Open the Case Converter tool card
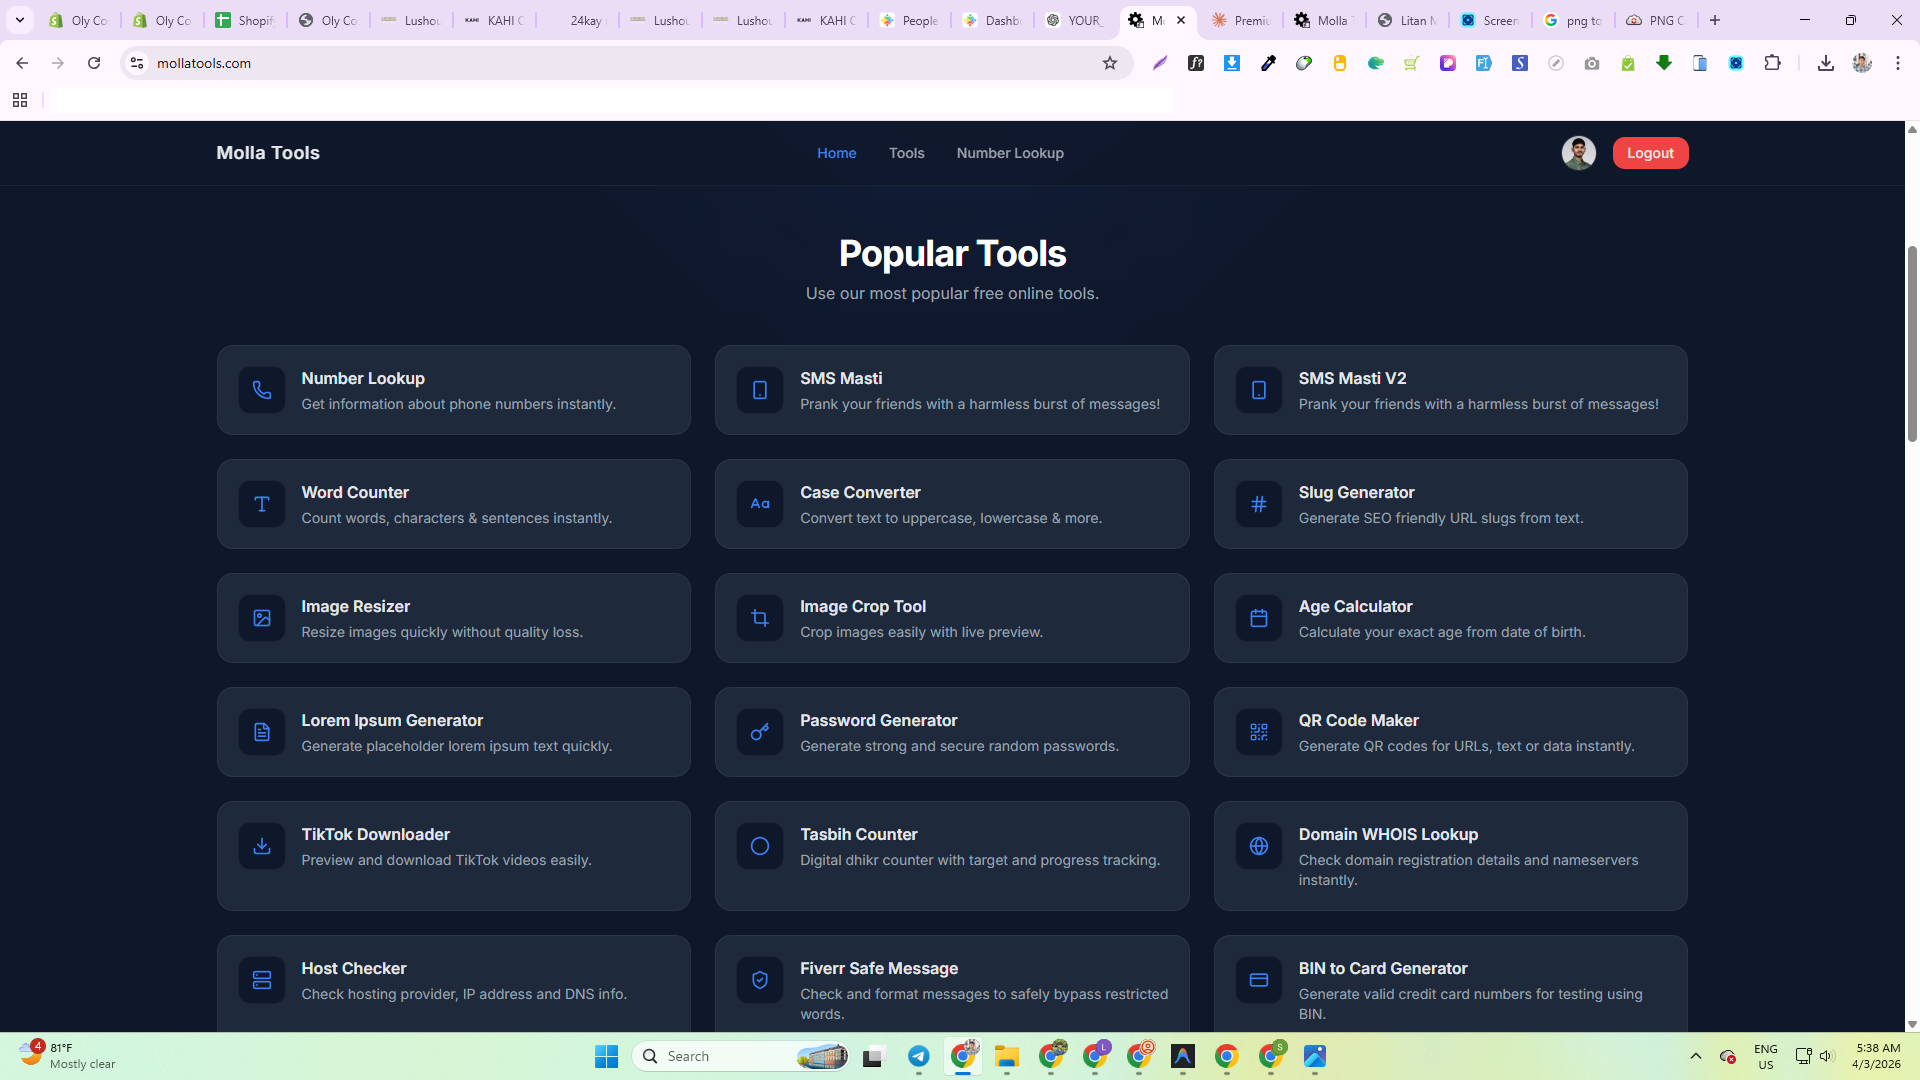Screen dimensions: 1920x1080 click(951, 504)
